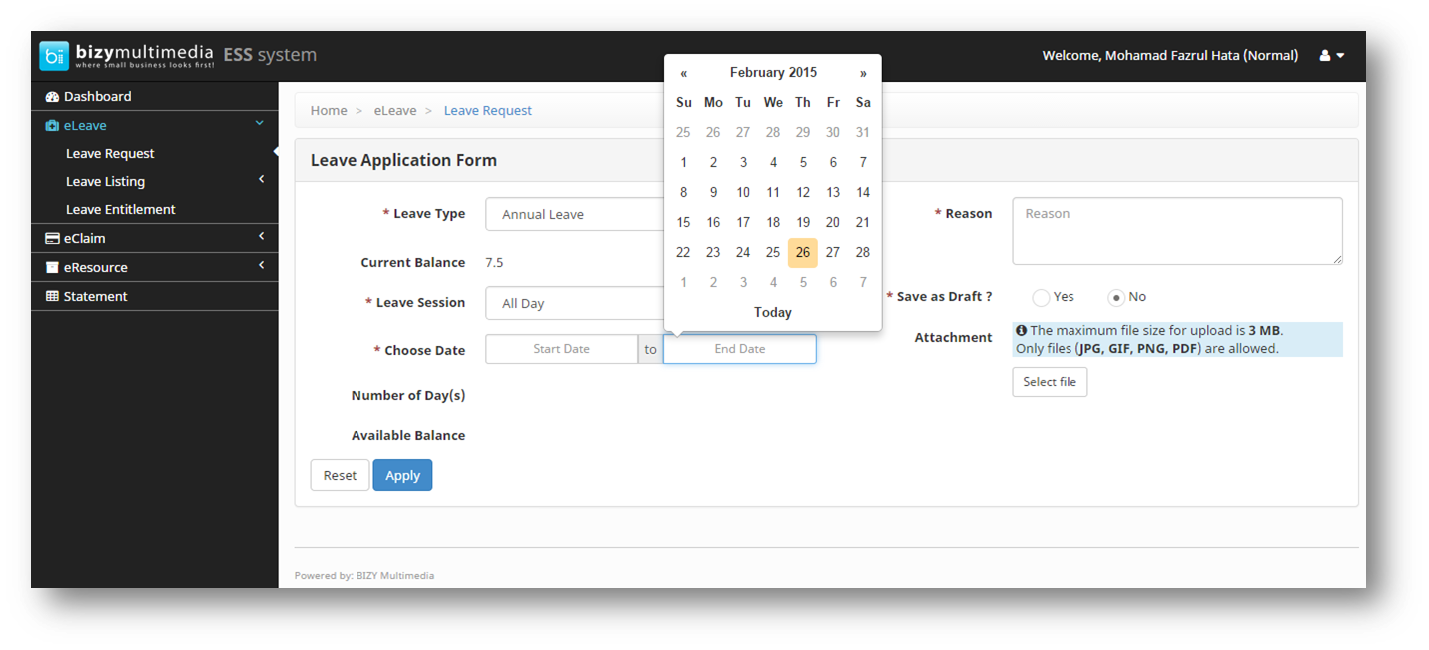Open Leave Entitlement menu item
The width and height of the screenshot is (1429, 650).
120,210
